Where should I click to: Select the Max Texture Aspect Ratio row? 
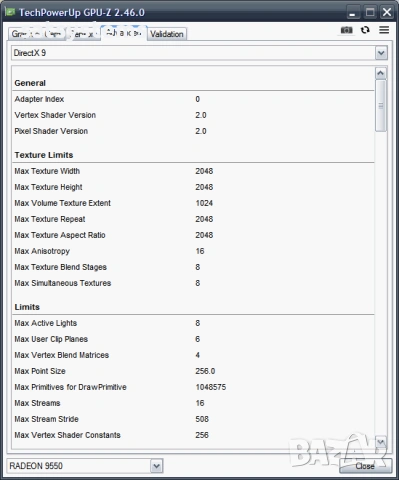tap(193, 235)
